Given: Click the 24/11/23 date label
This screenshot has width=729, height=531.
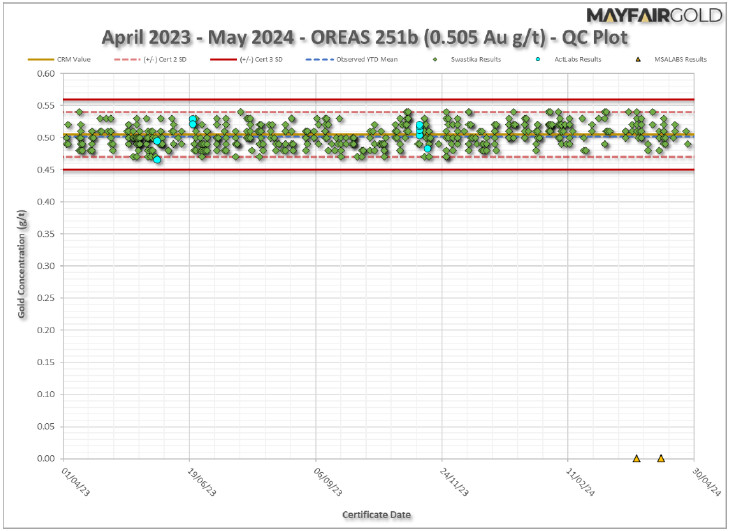Looking at the screenshot, I should (x=454, y=482).
